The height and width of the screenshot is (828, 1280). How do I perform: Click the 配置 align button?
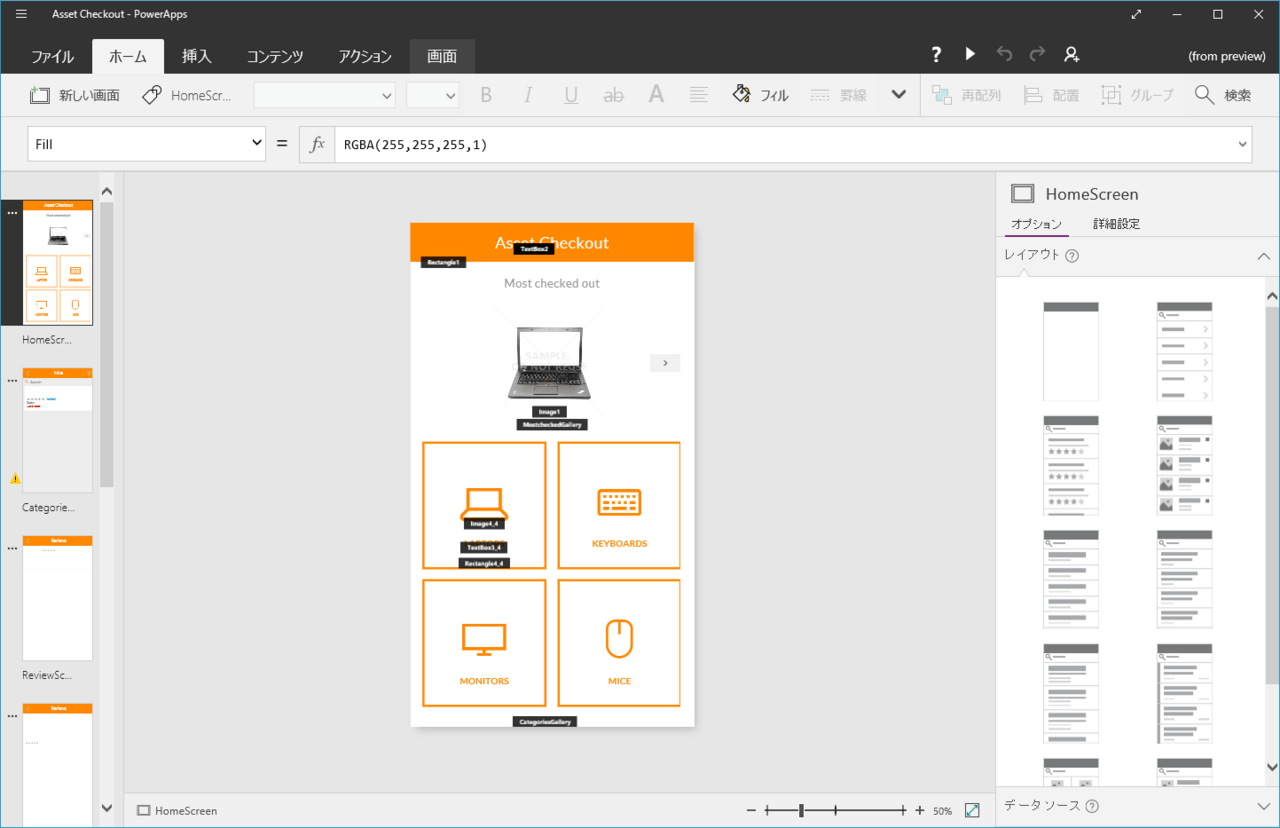1051,95
